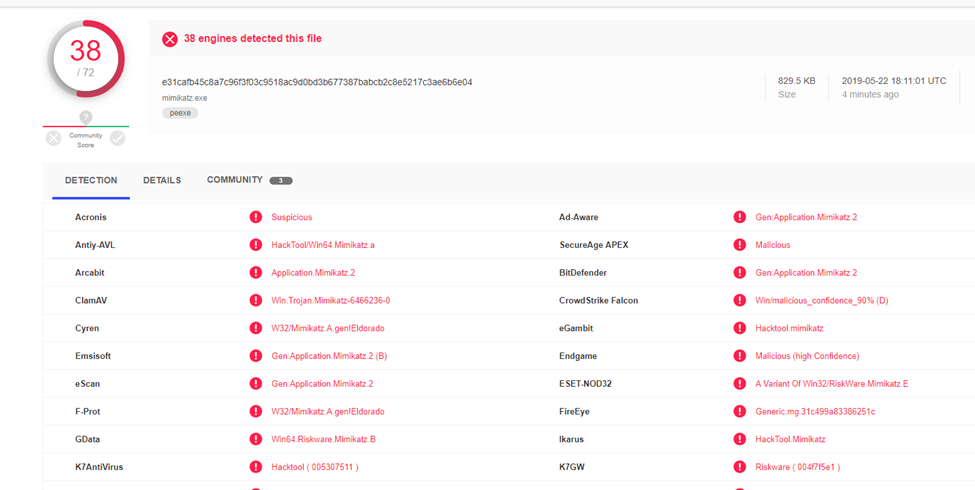Screen dimensions: 975x490
Task: Click the warning icon in the Ad-Aware row
Action: pyautogui.click(x=739, y=217)
